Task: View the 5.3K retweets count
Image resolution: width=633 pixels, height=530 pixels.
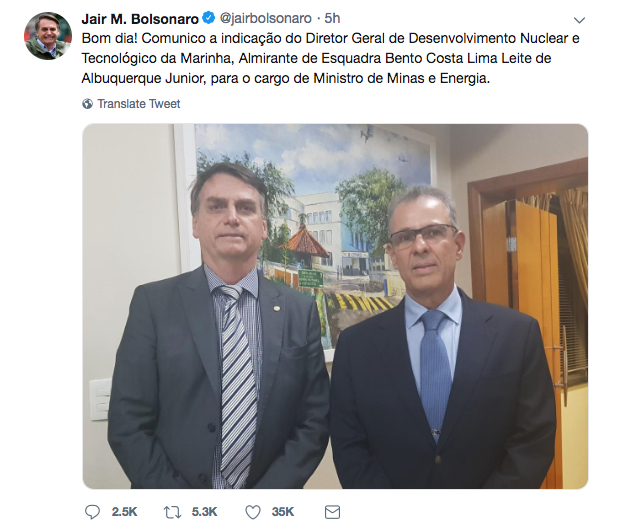Action: tap(204, 512)
